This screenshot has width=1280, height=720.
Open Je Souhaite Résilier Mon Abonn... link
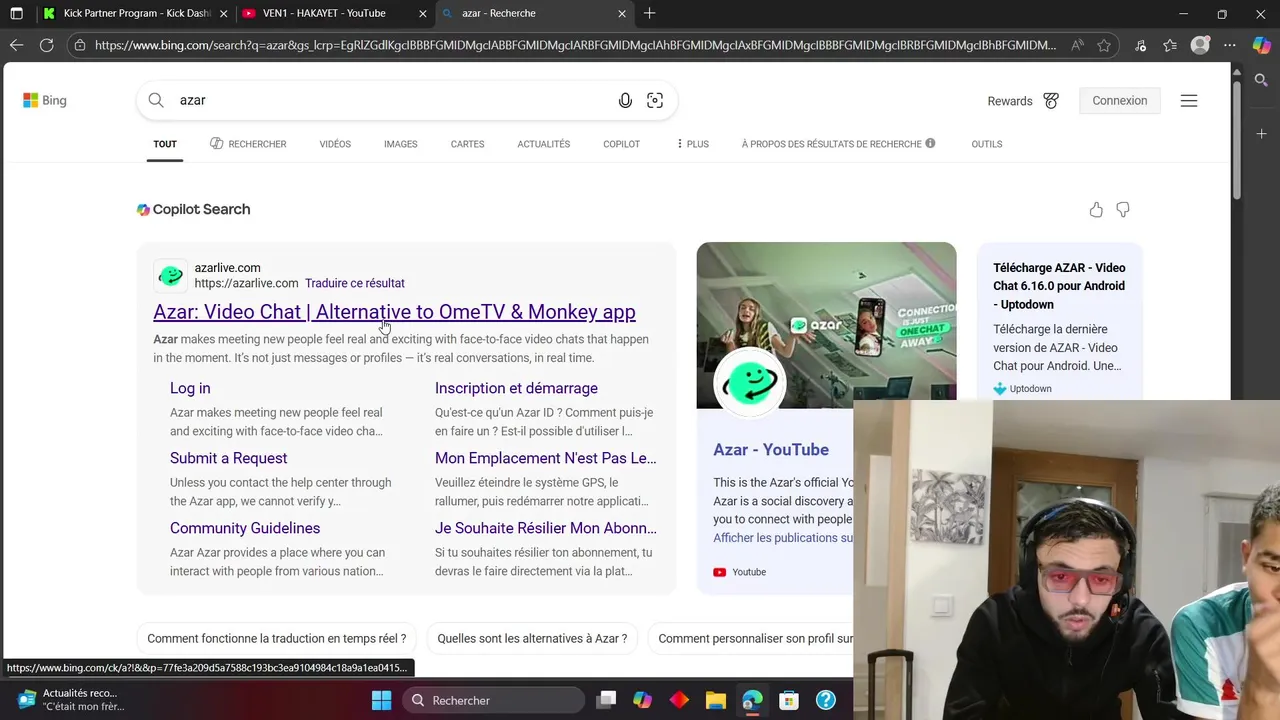click(546, 528)
